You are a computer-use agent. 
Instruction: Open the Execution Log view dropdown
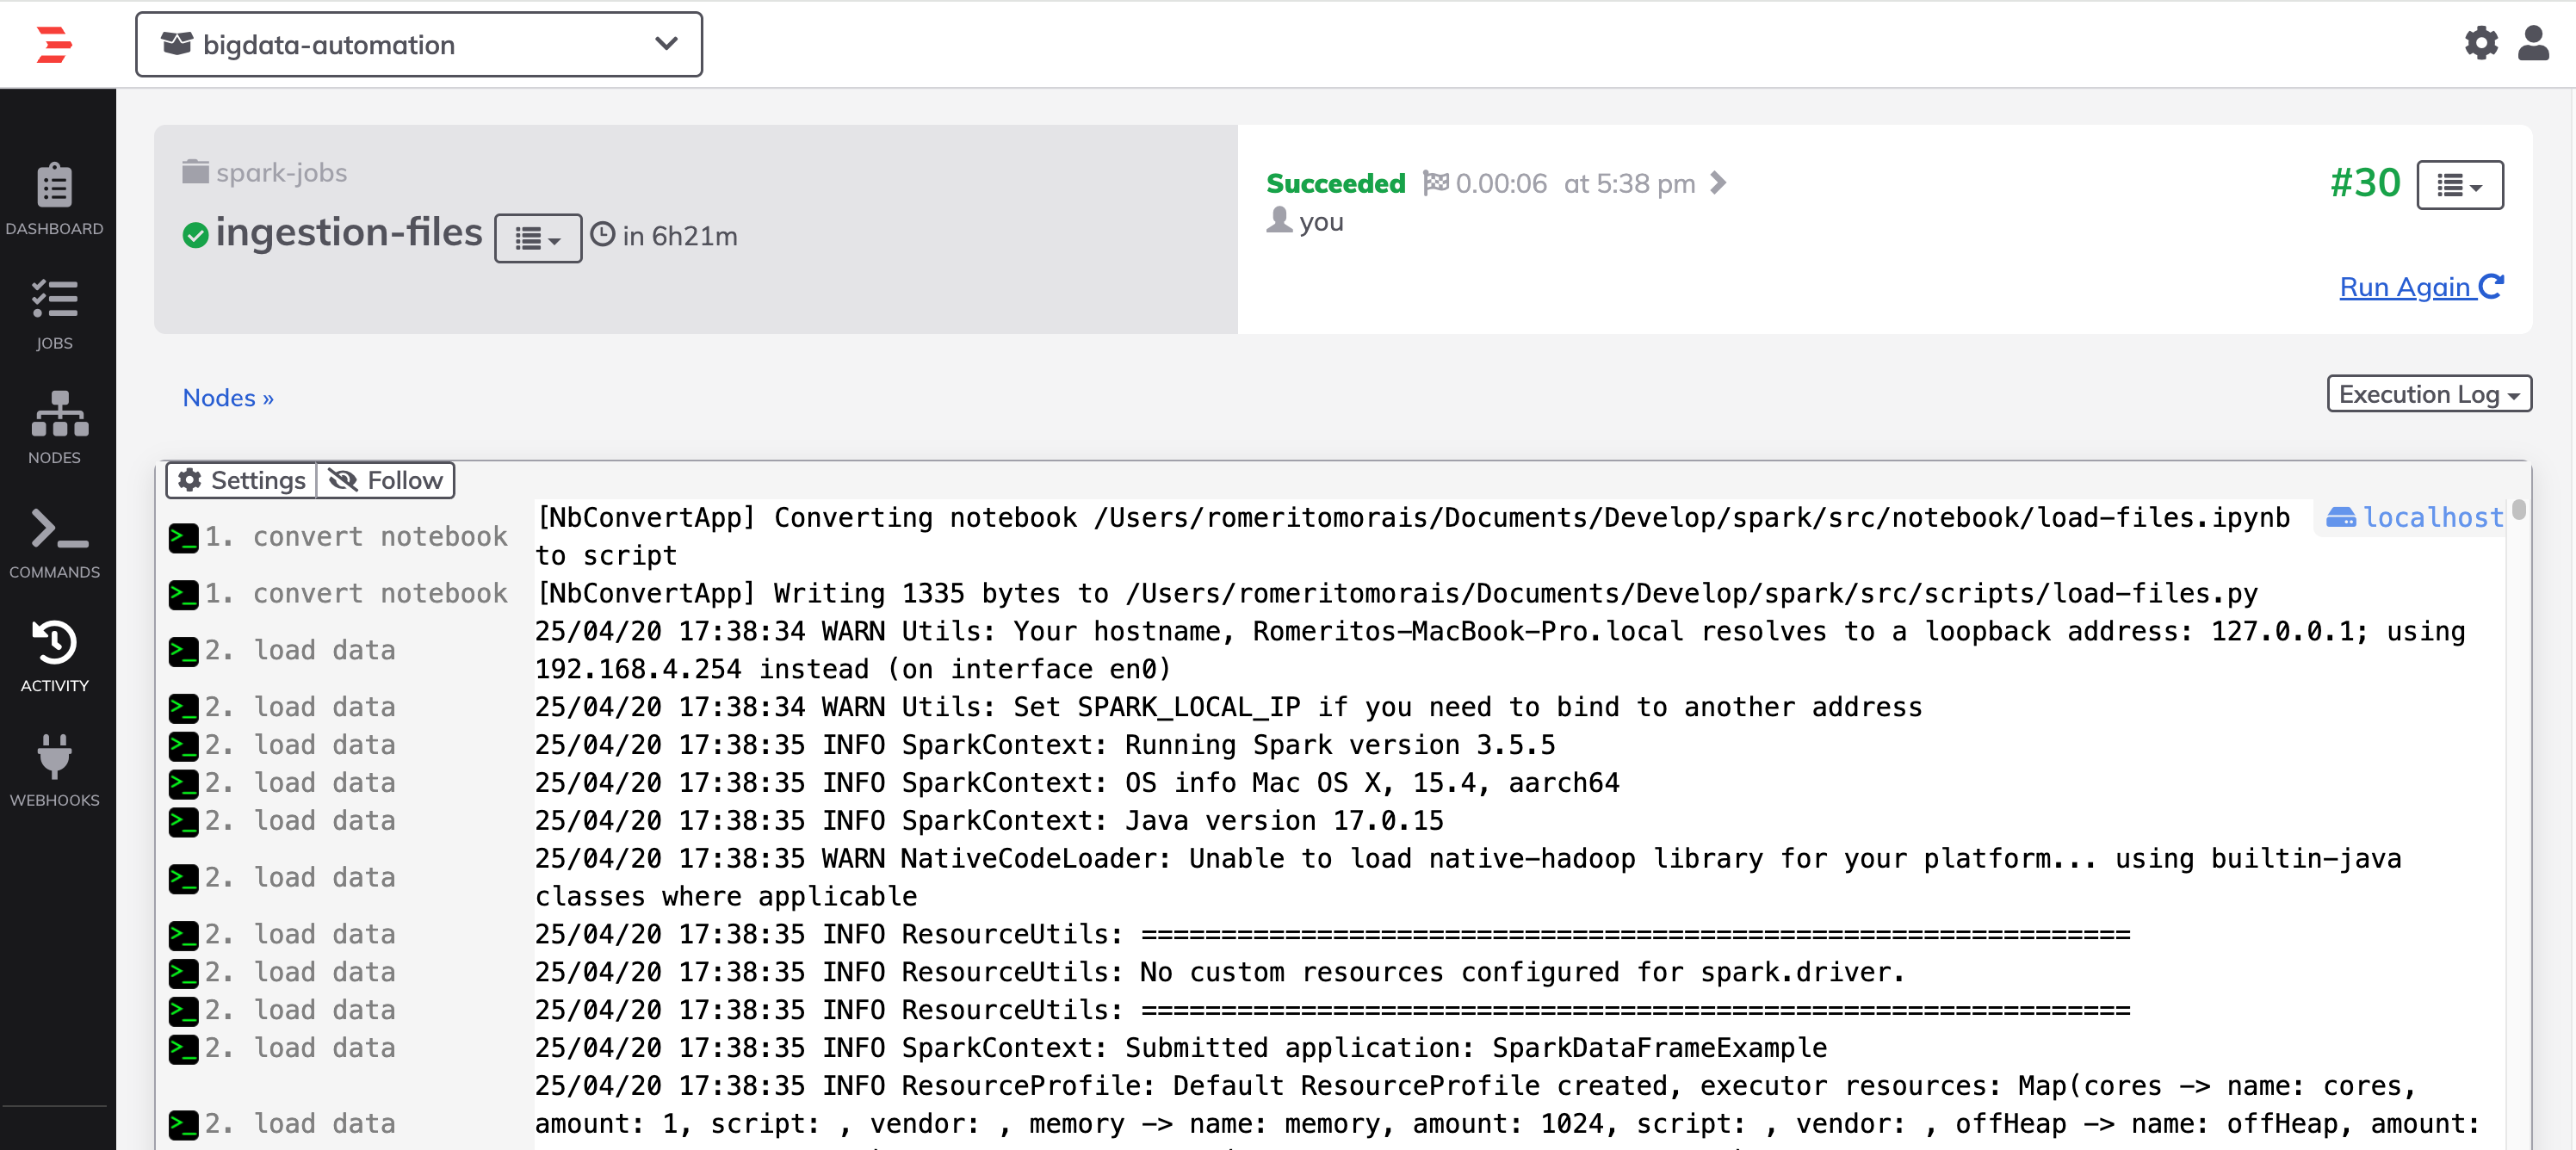[2428, 394]
